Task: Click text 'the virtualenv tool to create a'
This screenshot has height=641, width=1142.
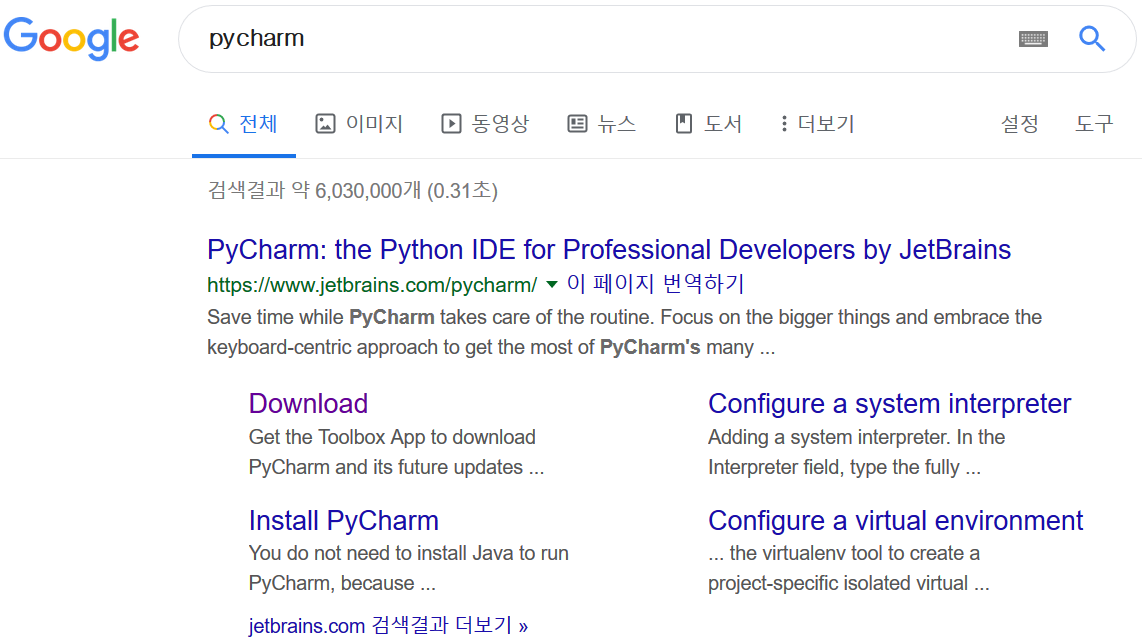Action: click(854, 553)
